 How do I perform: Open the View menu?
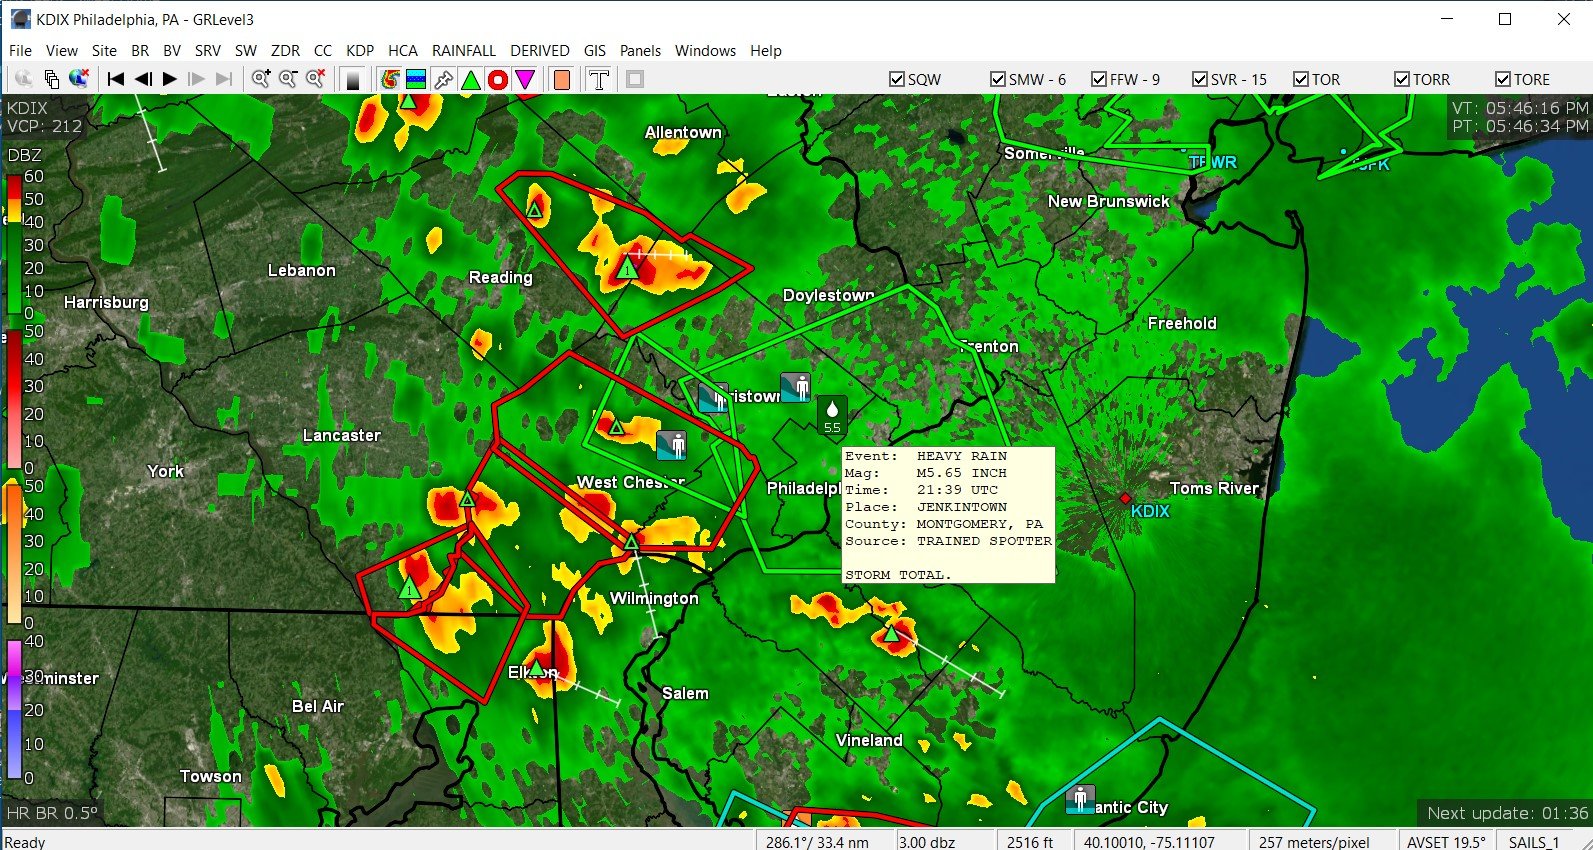click(x=61, y=50)
